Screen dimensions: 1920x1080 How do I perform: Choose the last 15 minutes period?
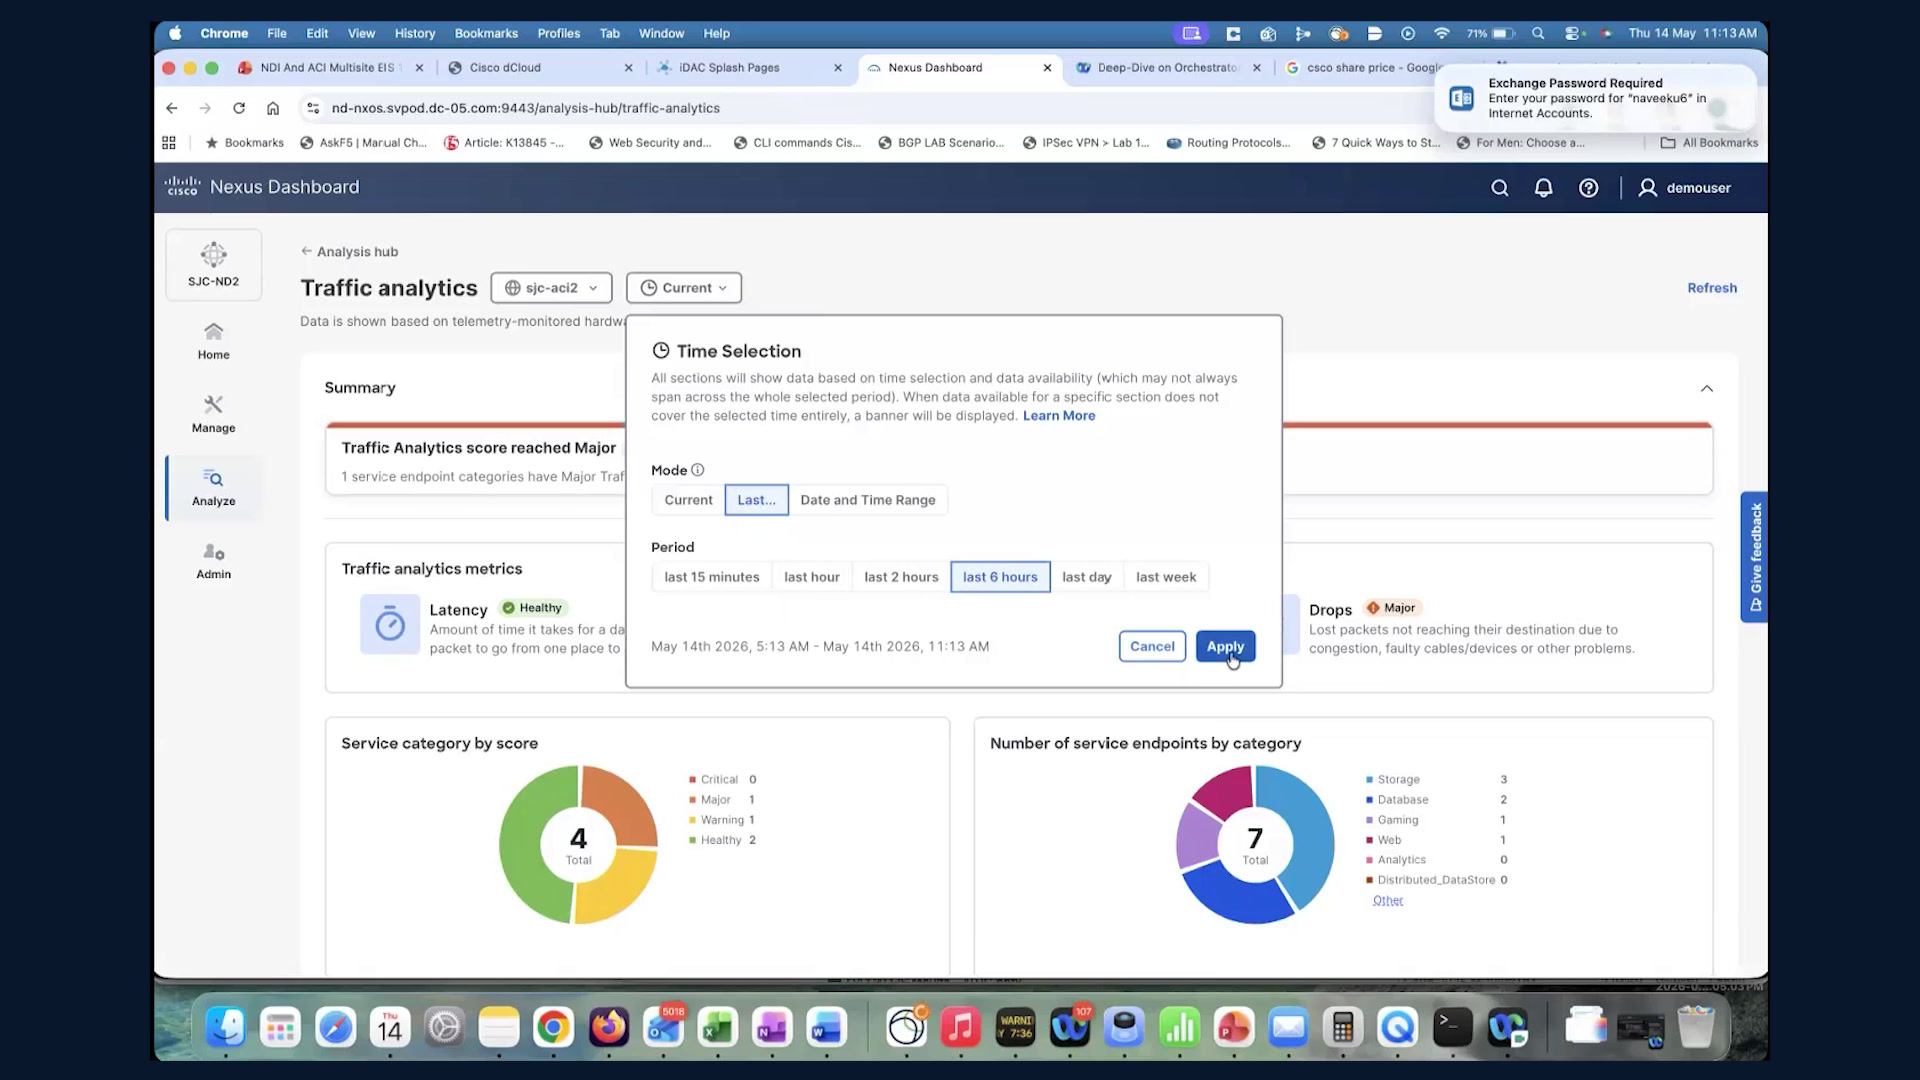click(711, 577)
